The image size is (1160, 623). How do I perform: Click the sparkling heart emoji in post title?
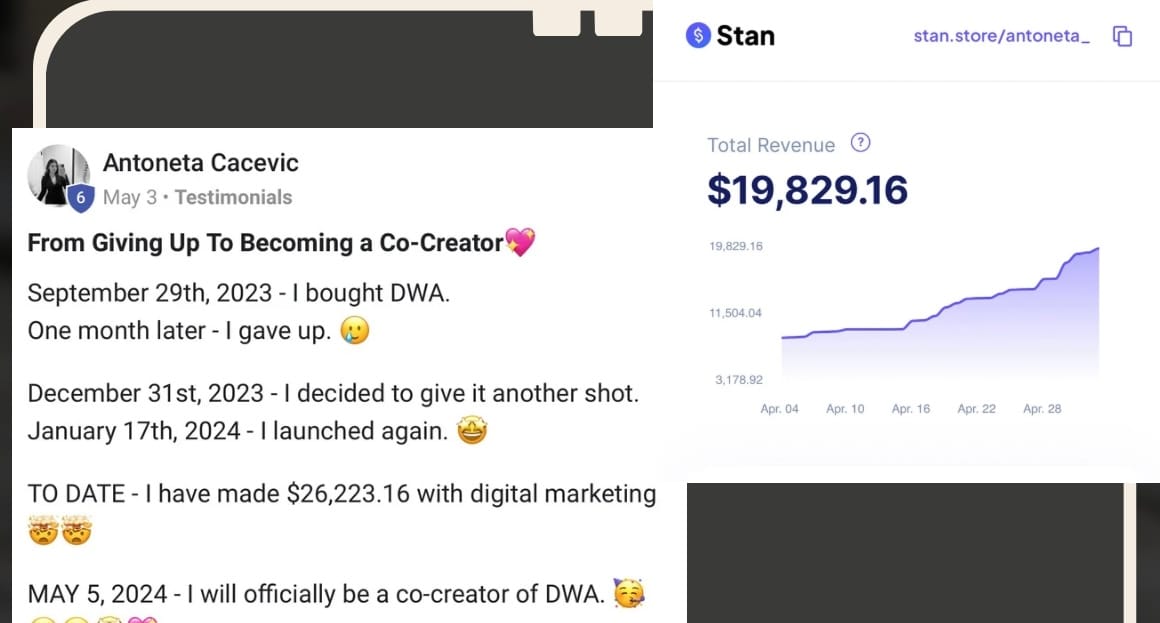pos(520,242)
